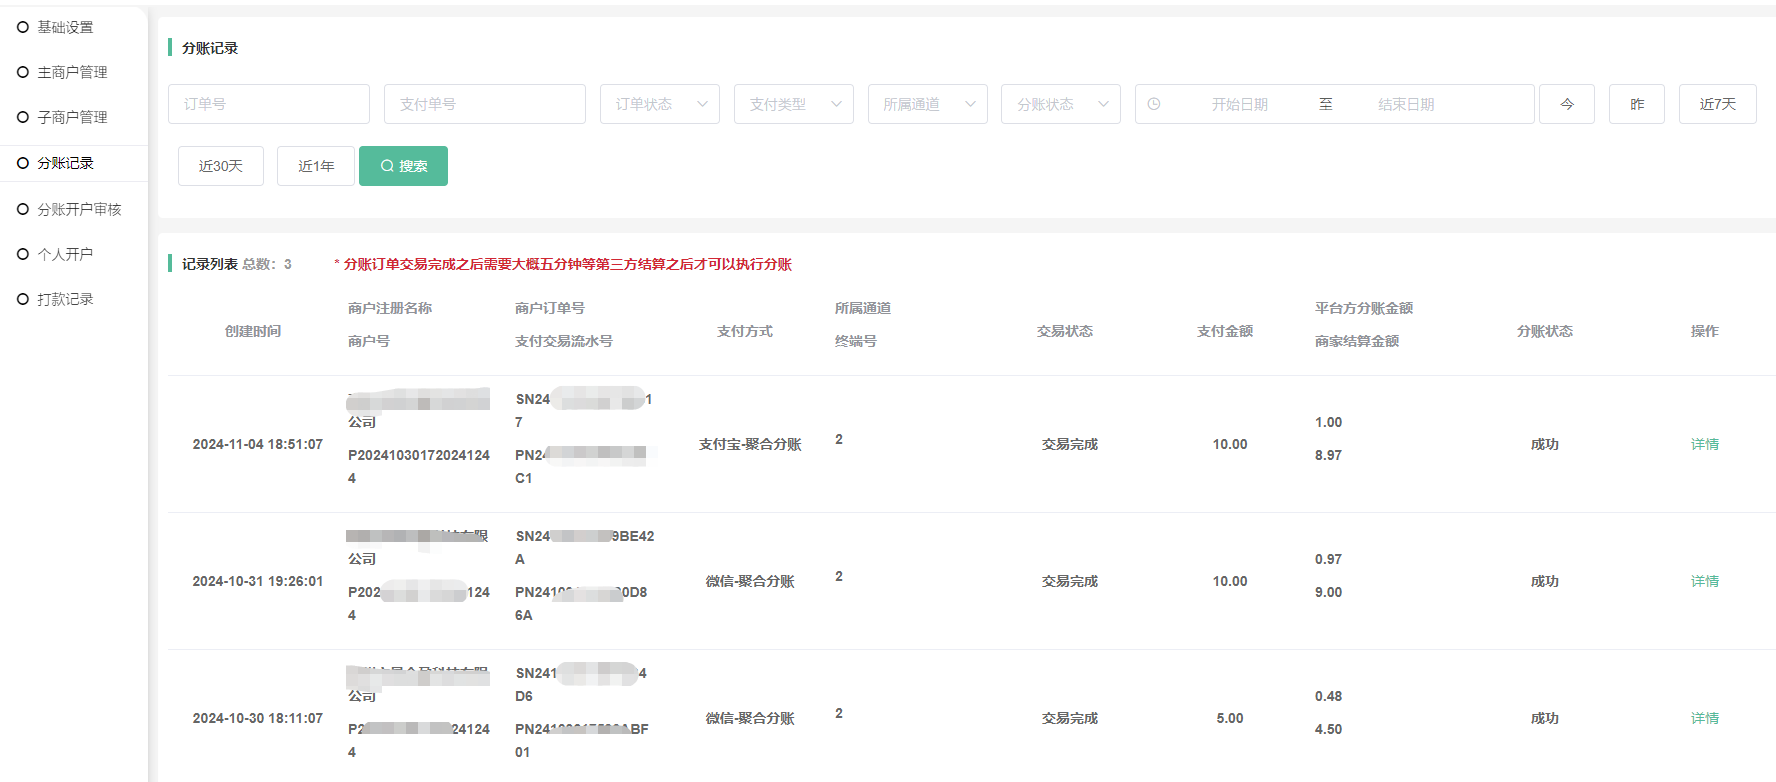The width and height of the screenshot is (1776, 782).
Task: Click the circle icon beside 打款记录
Action: point(23,299)
